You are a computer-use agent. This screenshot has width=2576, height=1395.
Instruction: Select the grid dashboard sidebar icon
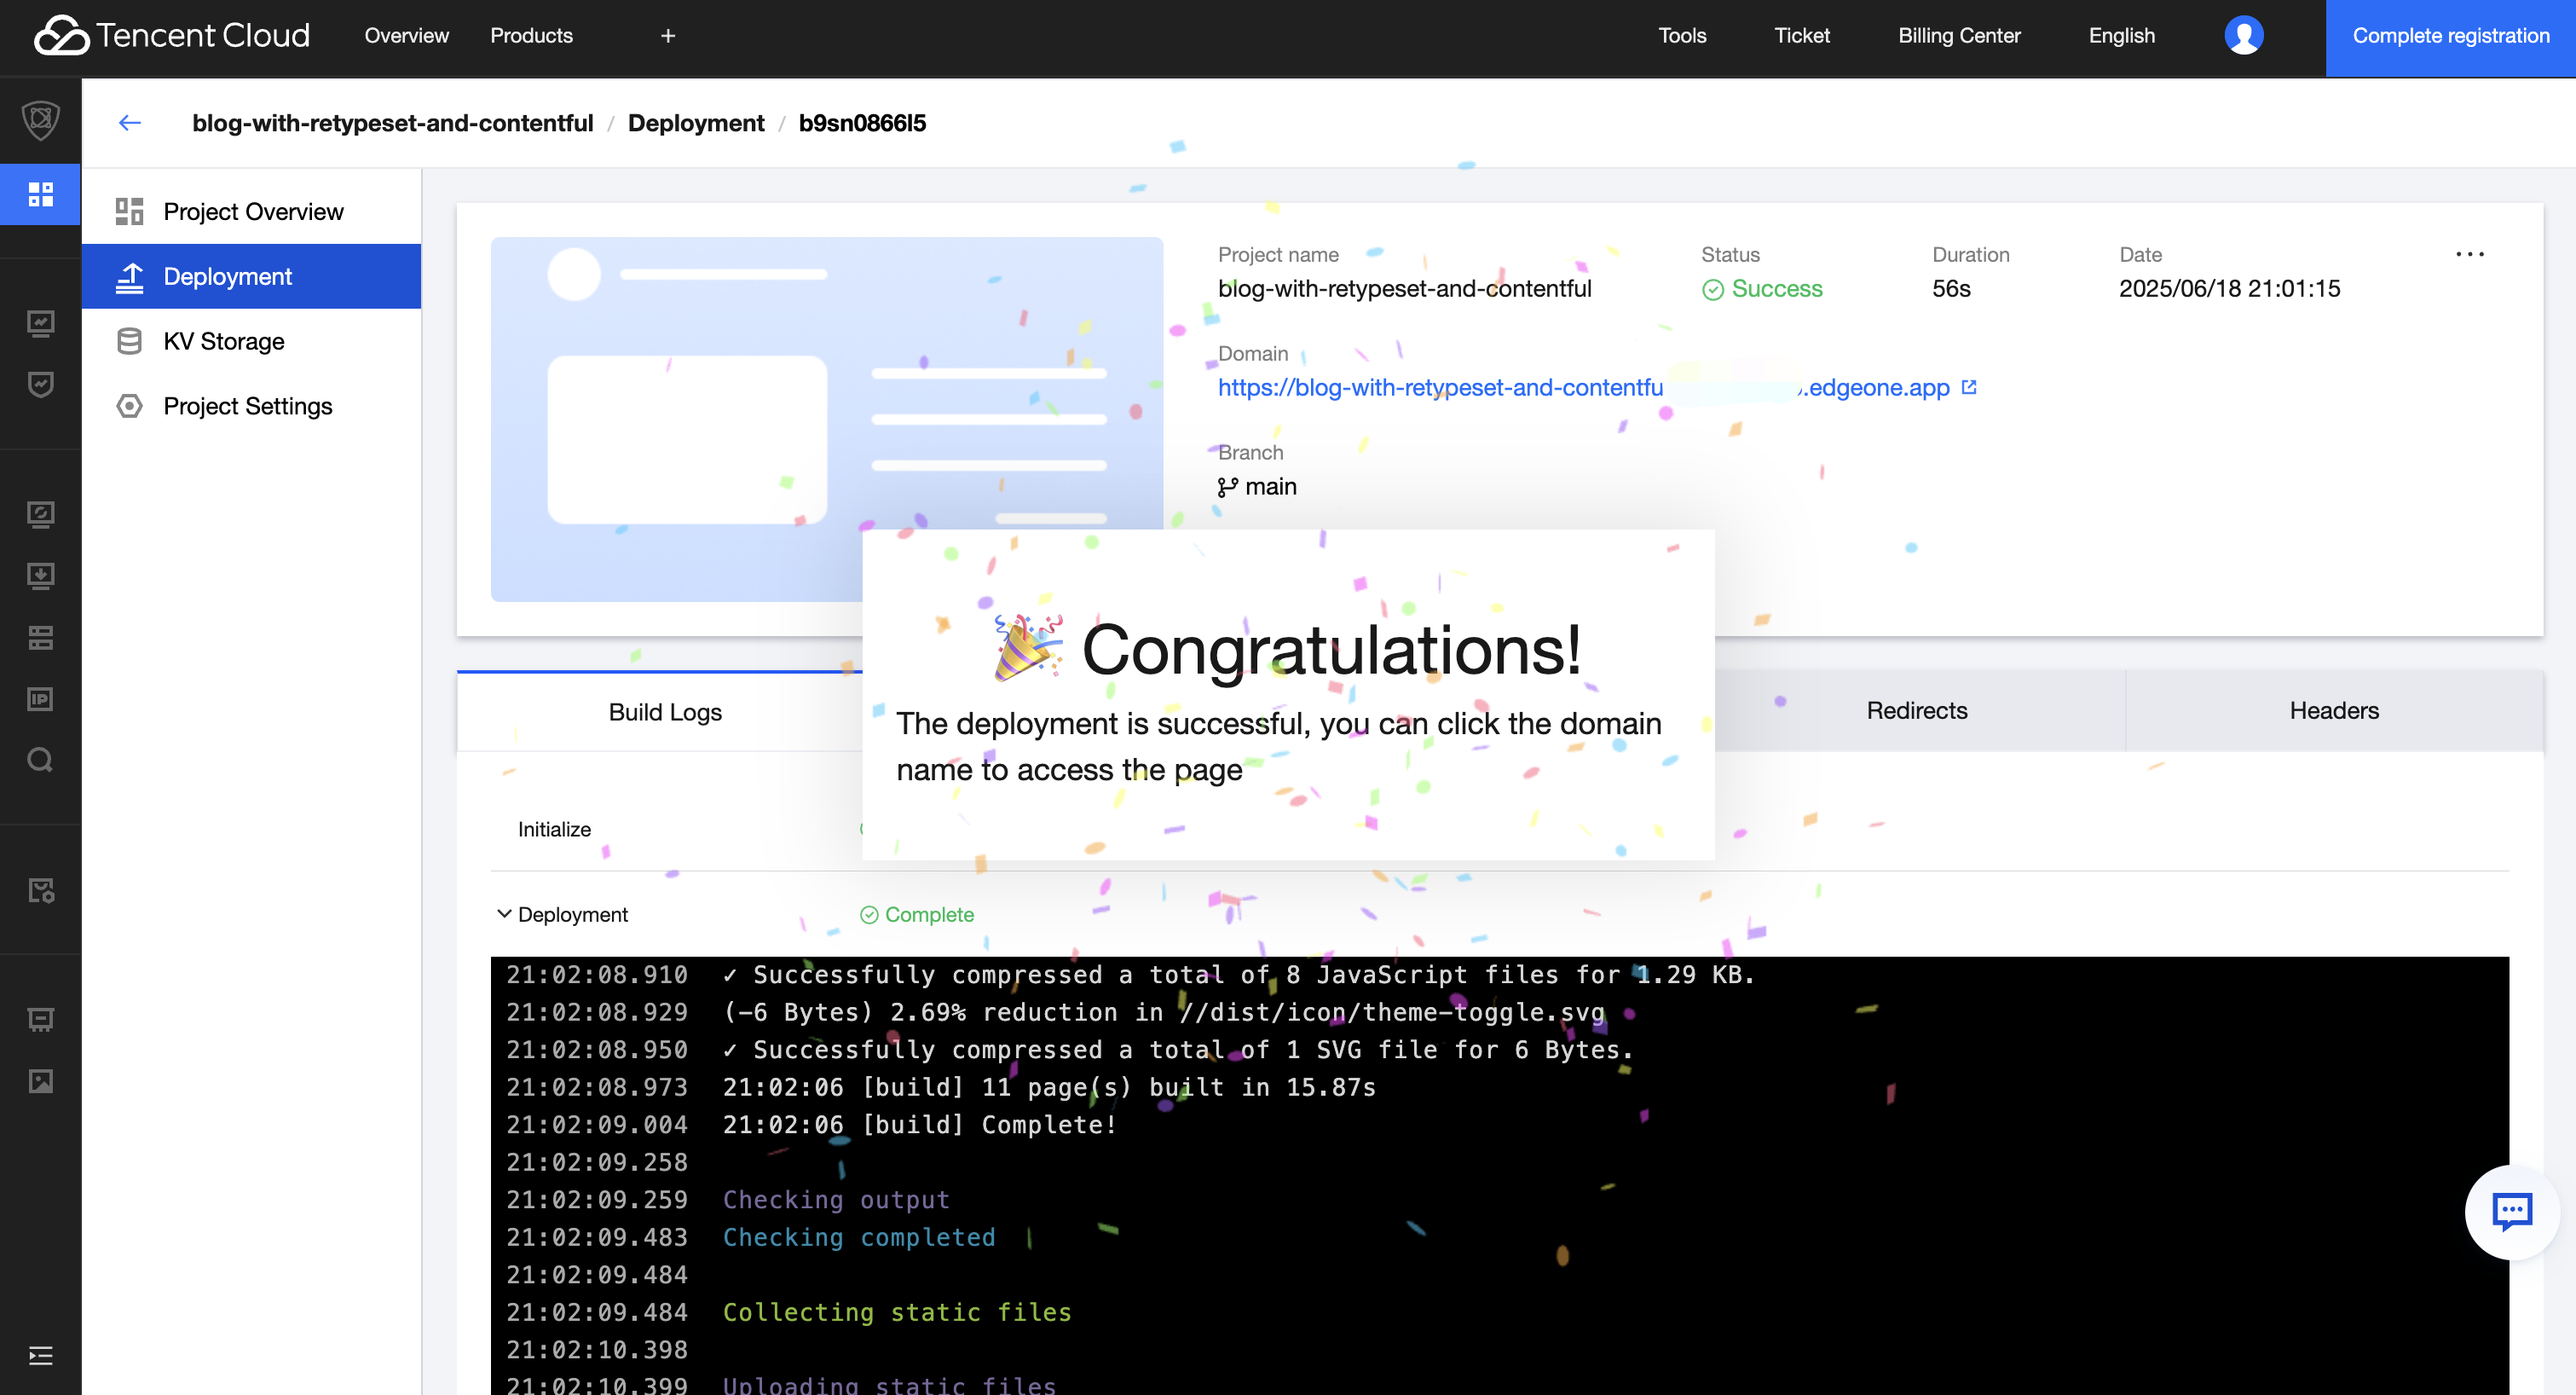click(x=40, y=194)
